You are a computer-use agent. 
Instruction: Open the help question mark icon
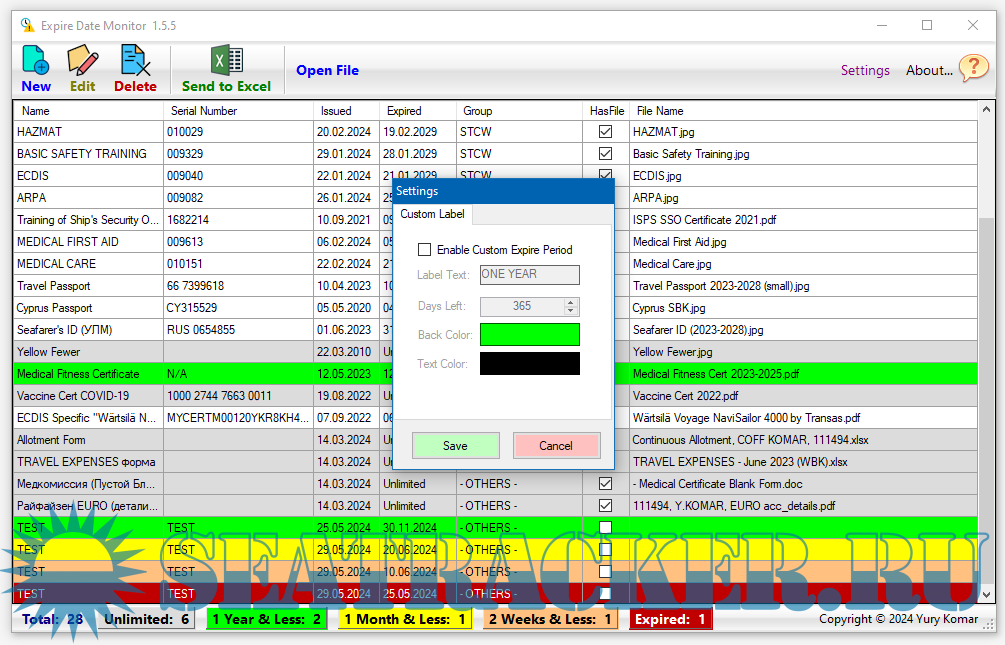click(973, 68)
